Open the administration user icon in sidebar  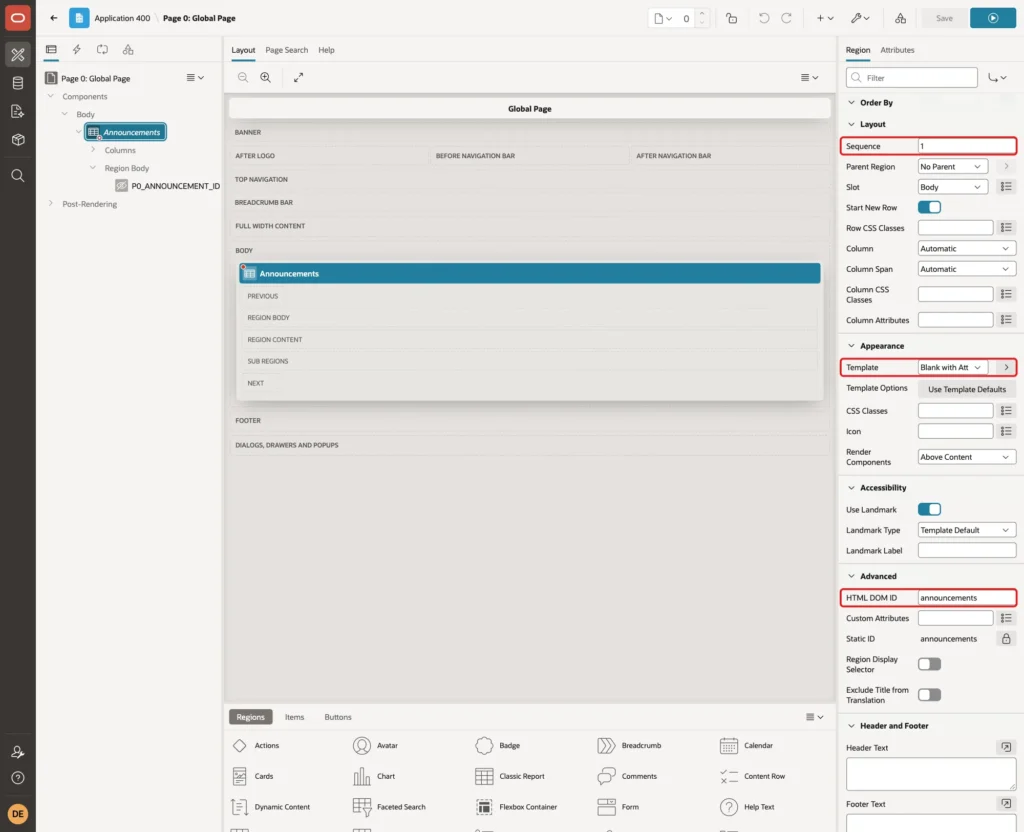click(18, 752)
